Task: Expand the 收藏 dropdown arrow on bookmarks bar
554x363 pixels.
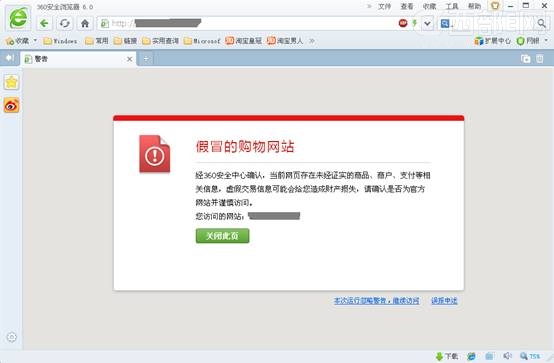Action: (35, 41)
